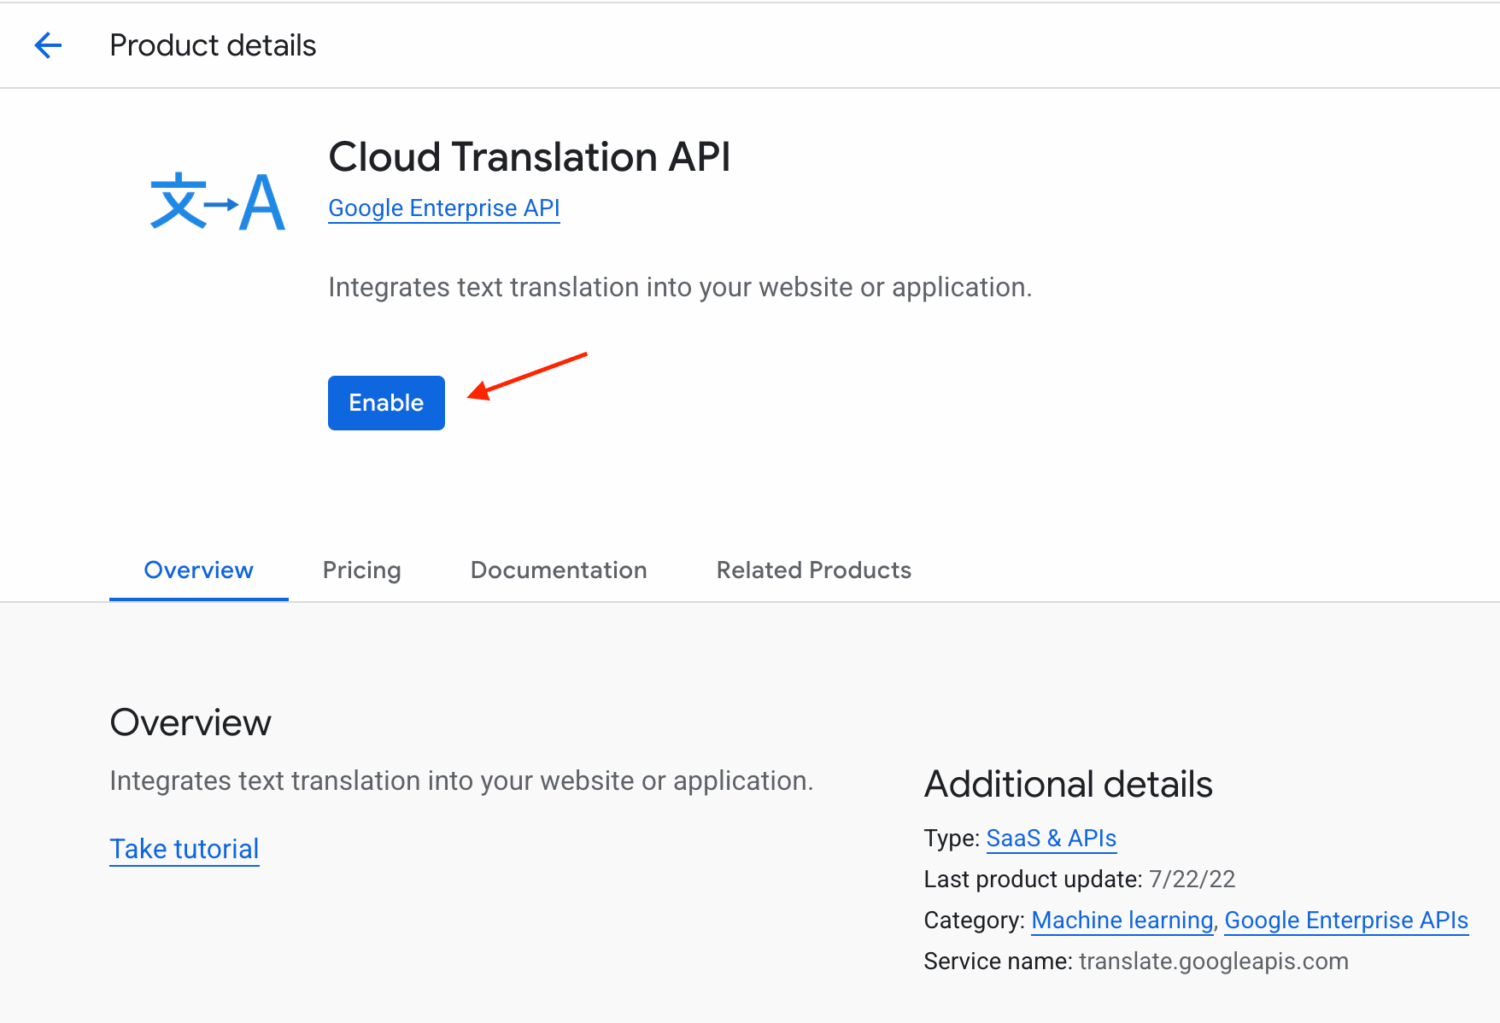Open the Google Enterprise APIs category link
The width and height of the screenshot is (1500, 1023).
(1346, 920)
